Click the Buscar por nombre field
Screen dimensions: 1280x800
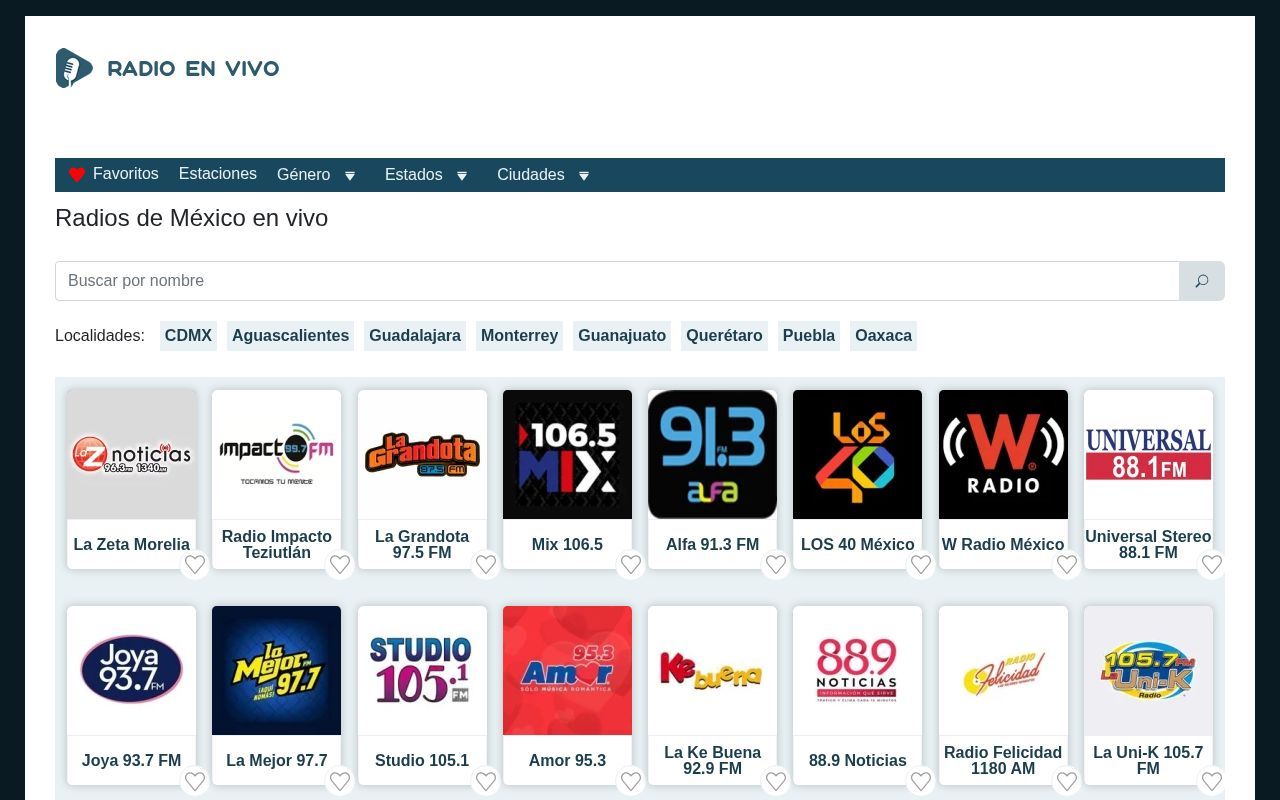click(617, 281)
